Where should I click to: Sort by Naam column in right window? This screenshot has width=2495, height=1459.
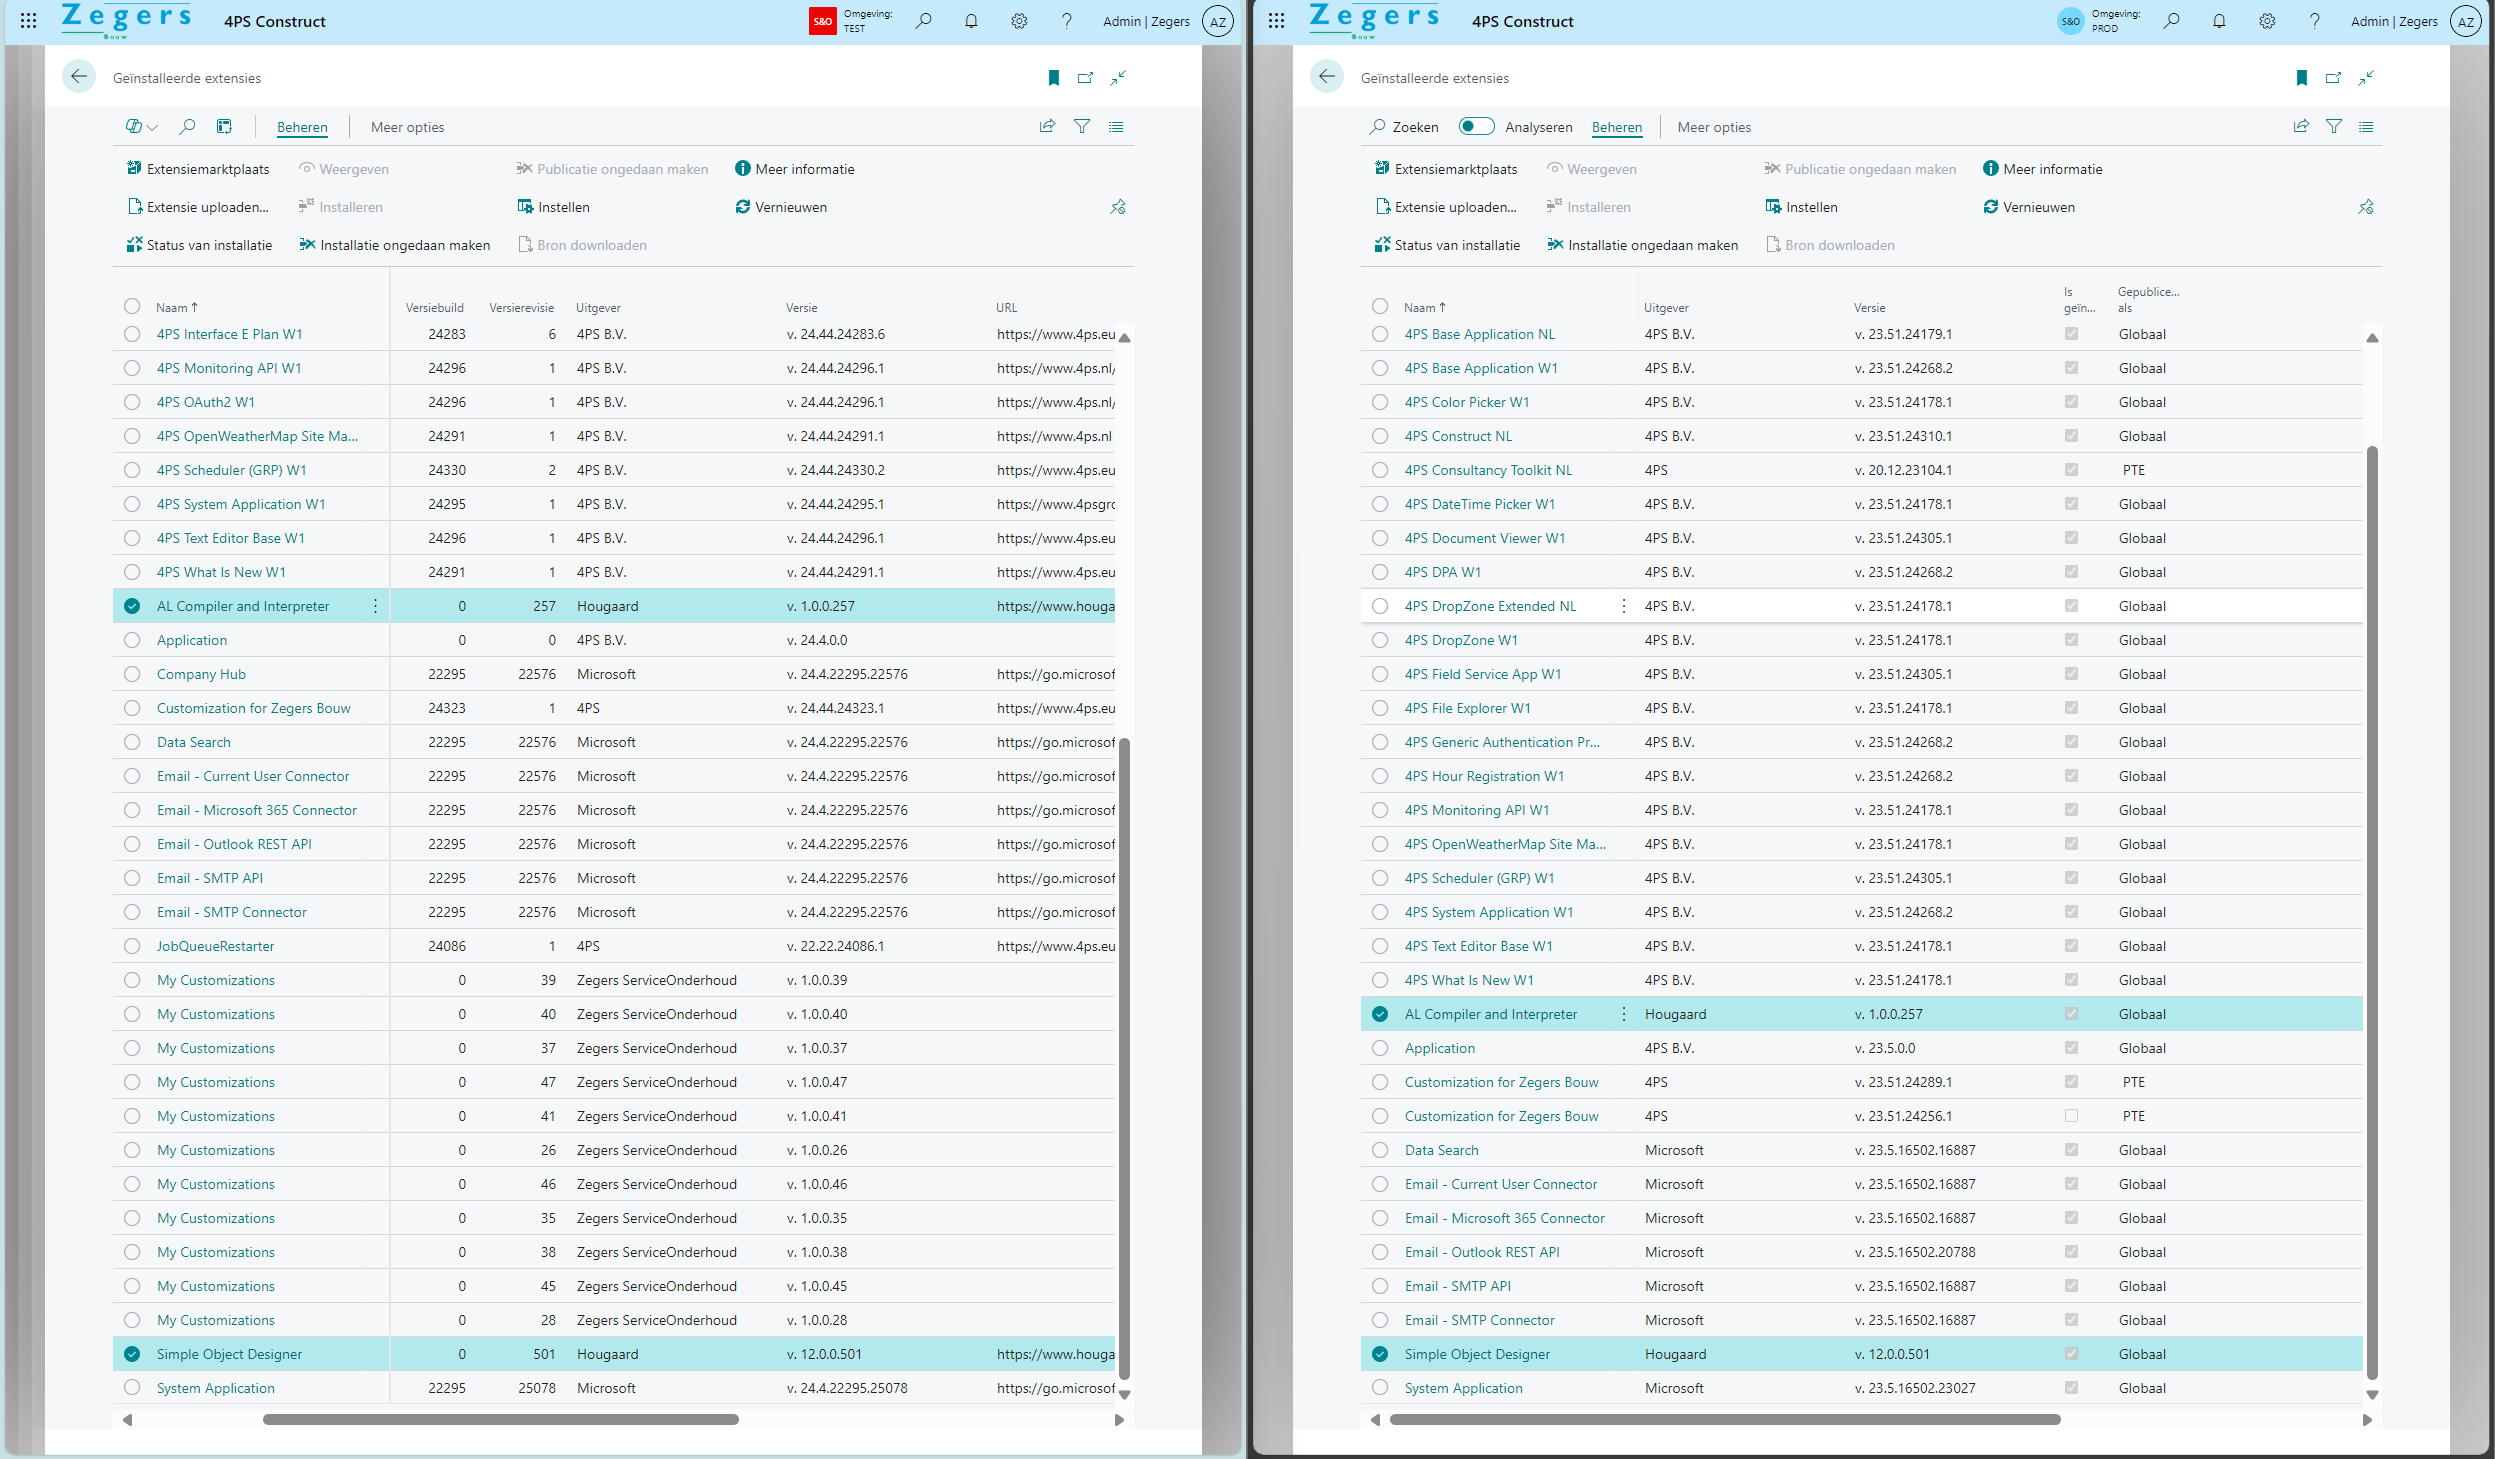pyautogui.click(x=1425, y=308)
